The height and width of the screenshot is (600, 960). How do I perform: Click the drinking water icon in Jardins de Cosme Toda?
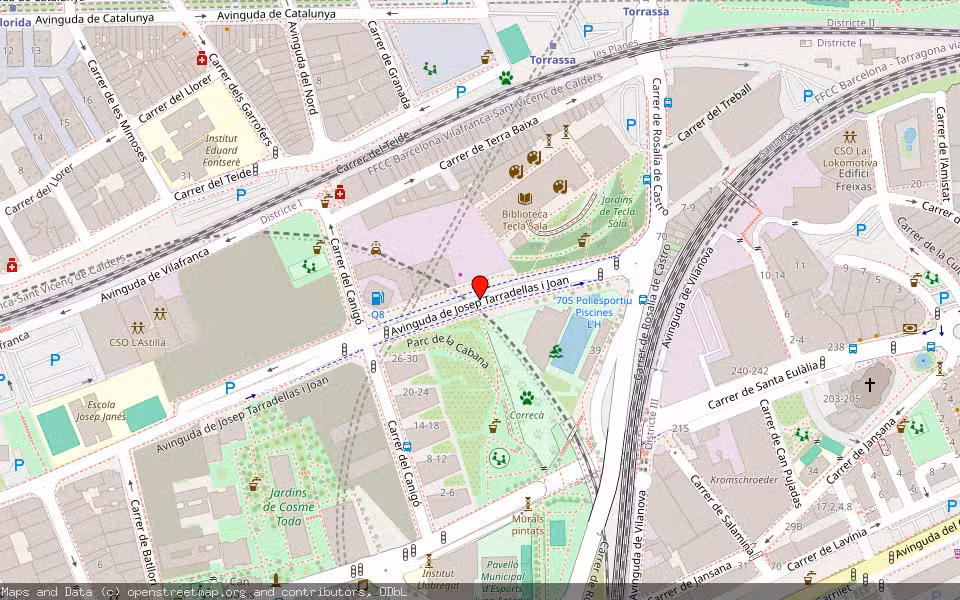click(255, 484)
